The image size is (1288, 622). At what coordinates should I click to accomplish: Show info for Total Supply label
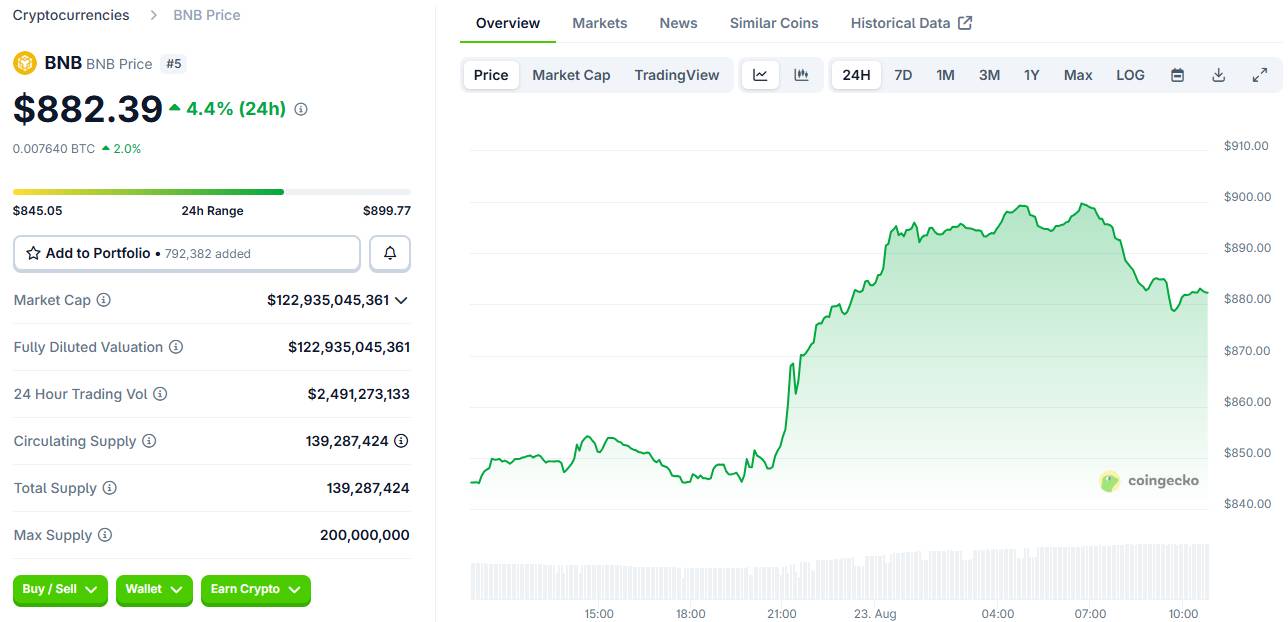(110, 488)
